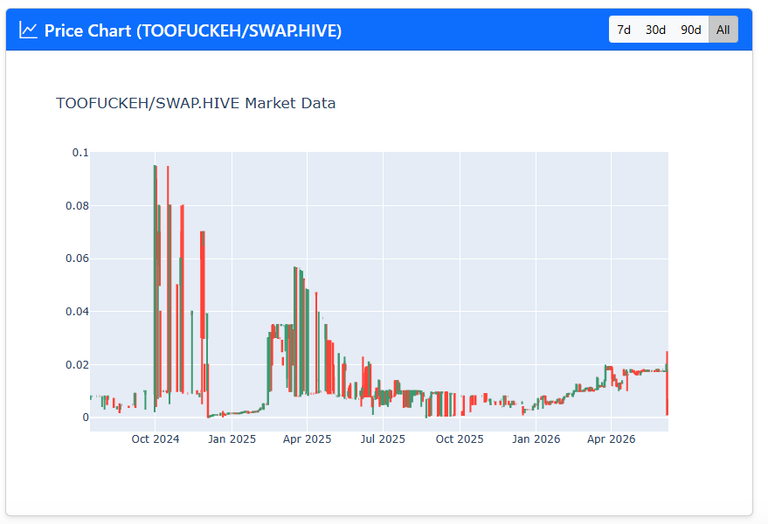Click the 0.1 y-axis value

(x=80, y=153)
